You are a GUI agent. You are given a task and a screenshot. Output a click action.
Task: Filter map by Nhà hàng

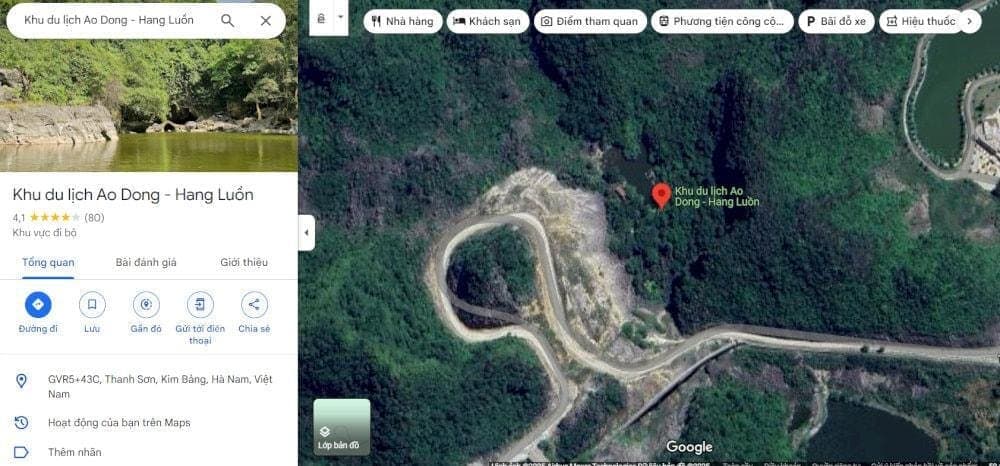pos(403,22)
